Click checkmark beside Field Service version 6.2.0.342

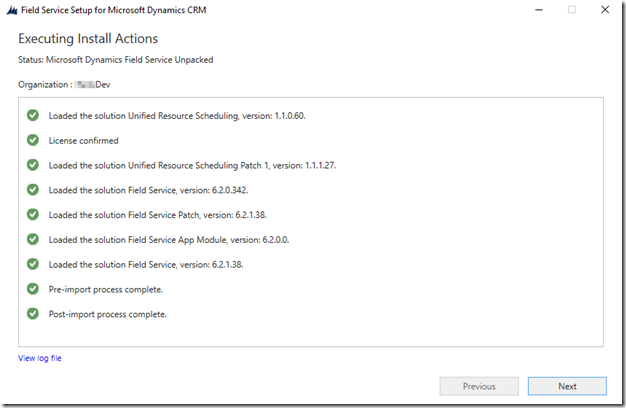tap(33, 190)
